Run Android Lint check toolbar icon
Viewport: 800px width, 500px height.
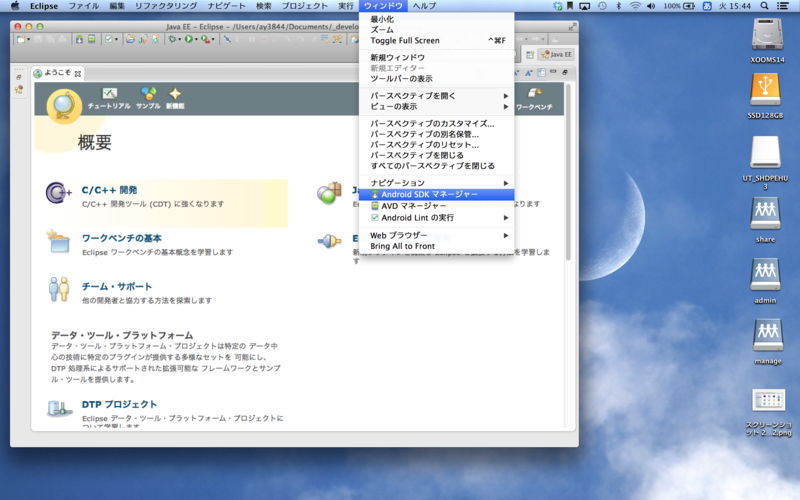109,39
